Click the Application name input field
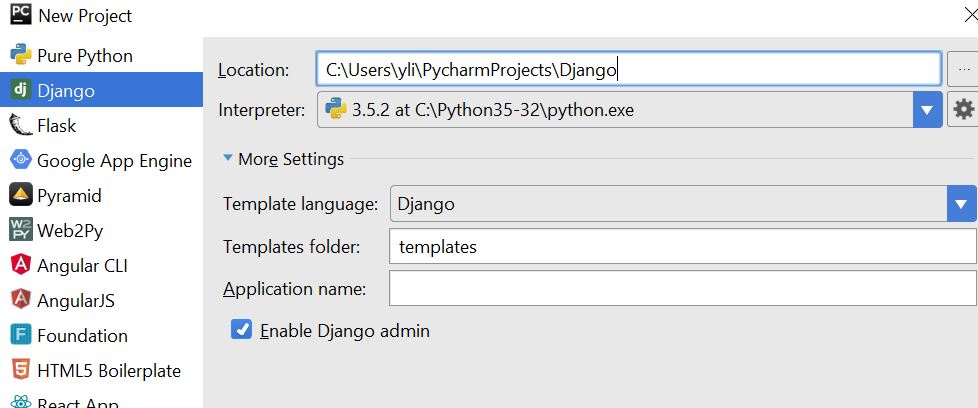 682,288
